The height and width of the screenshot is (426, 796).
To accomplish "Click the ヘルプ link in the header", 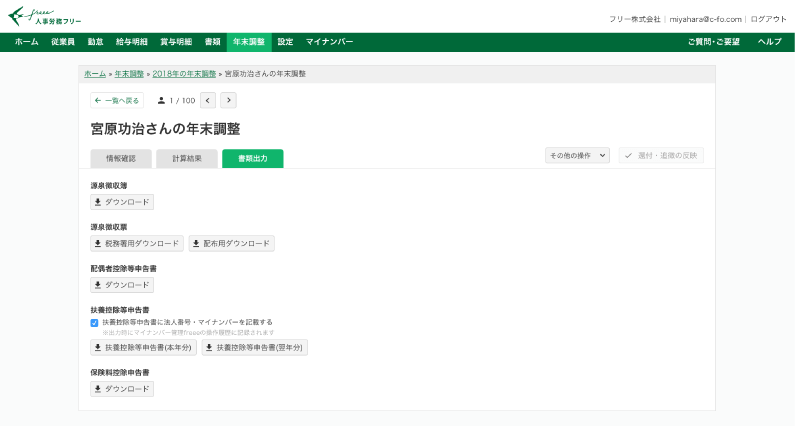I will pos(769,42).
